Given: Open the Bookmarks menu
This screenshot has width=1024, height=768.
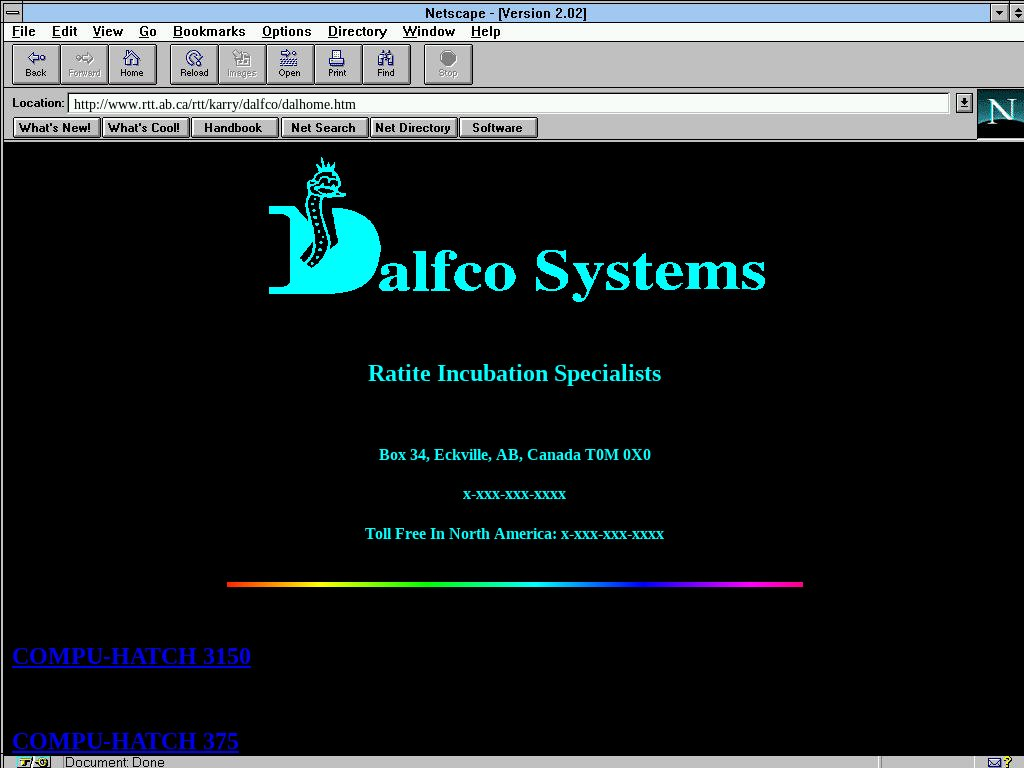Looking at the screenshot, I should (x=209, y=32).
